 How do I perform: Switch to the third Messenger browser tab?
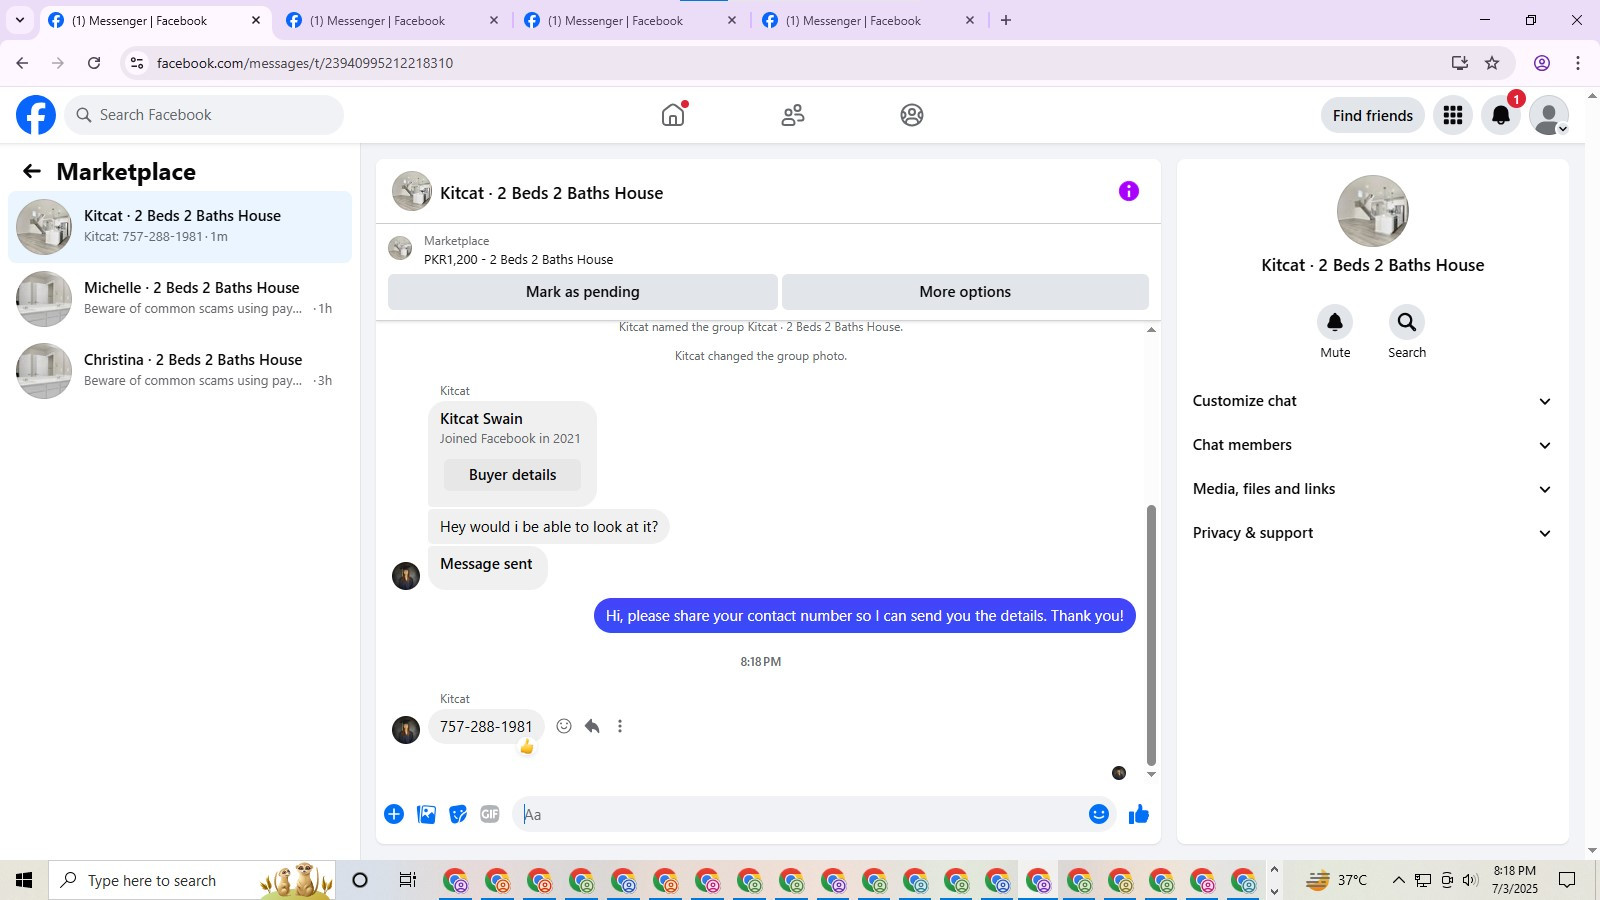tap(631, 20)
